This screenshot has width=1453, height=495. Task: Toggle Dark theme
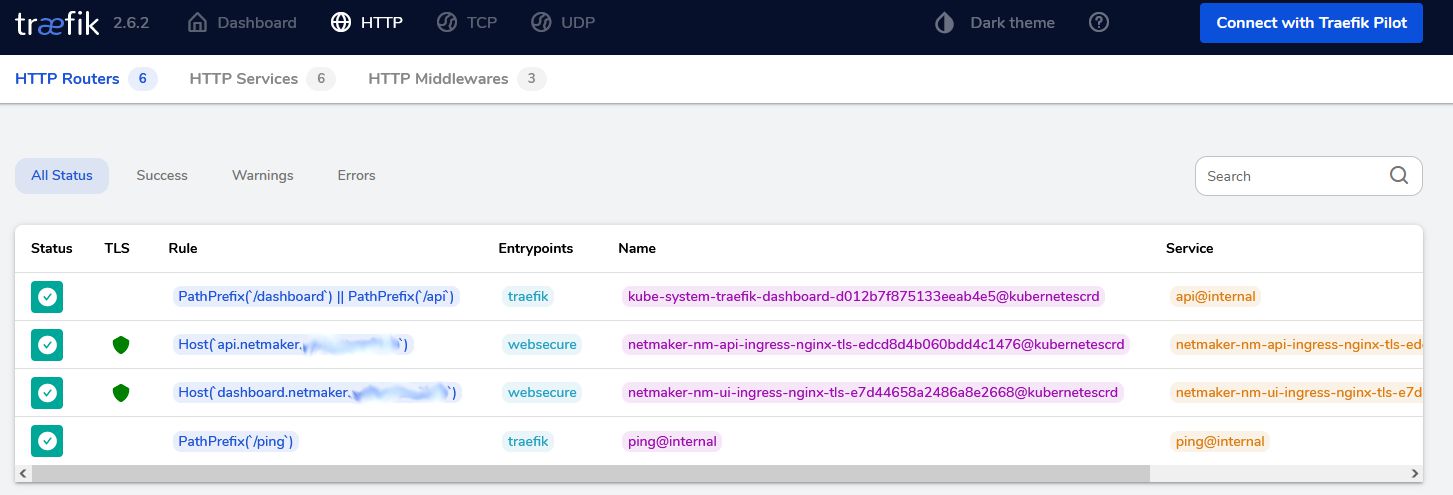click(x=995, y=22)
